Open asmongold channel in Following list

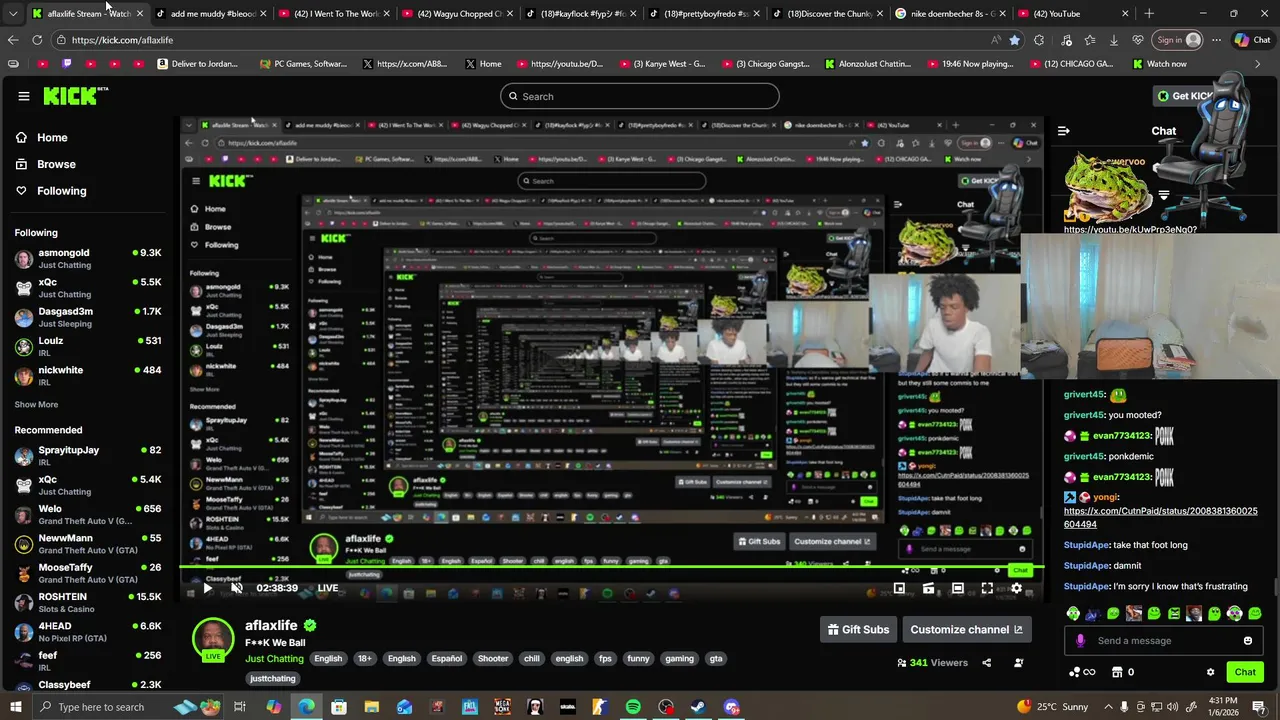point(88,259)
